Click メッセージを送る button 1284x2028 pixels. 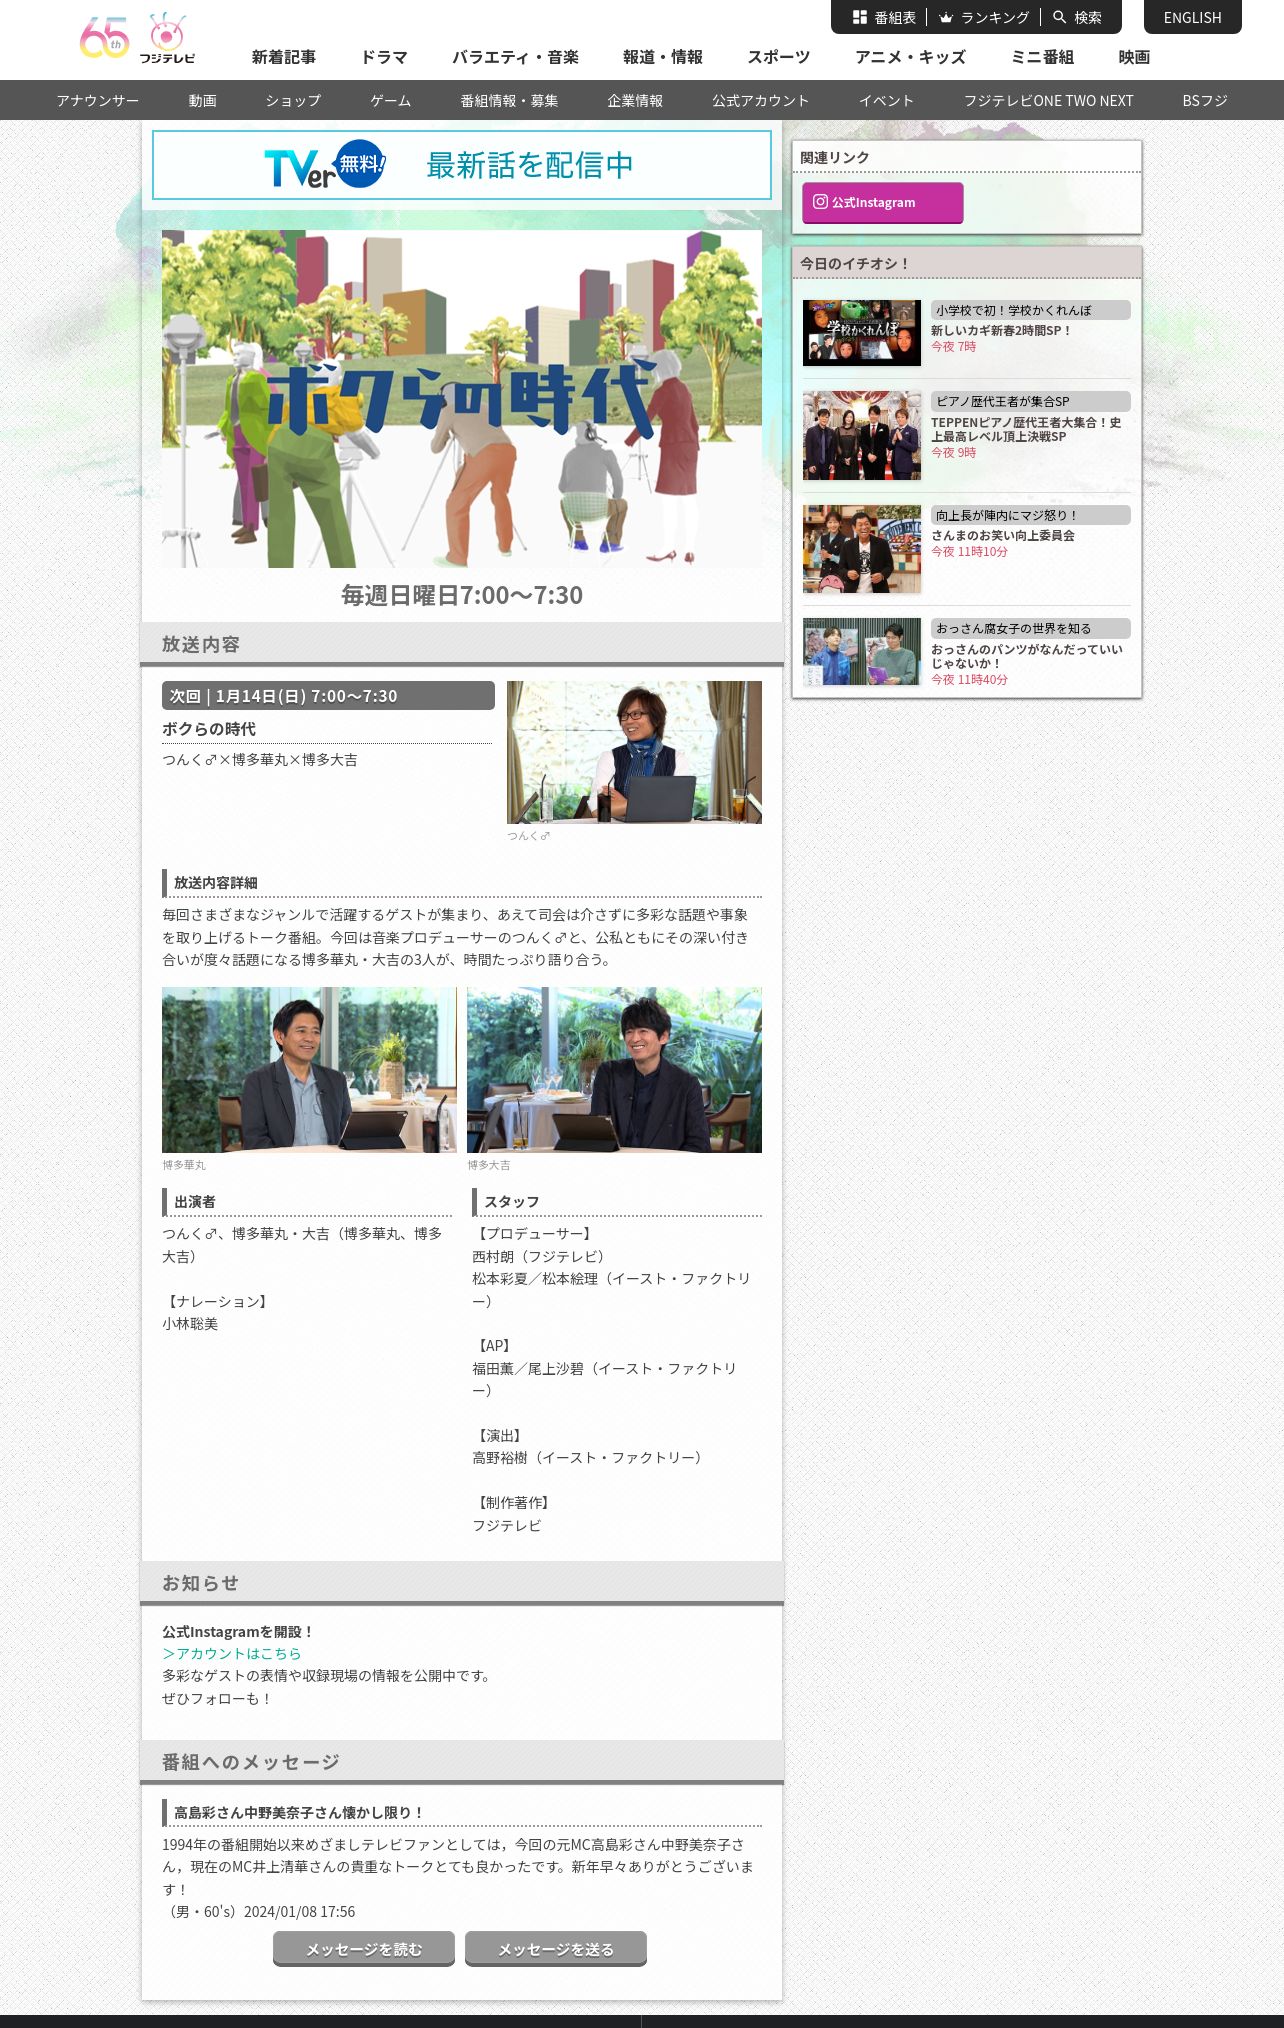point(556,1949)
